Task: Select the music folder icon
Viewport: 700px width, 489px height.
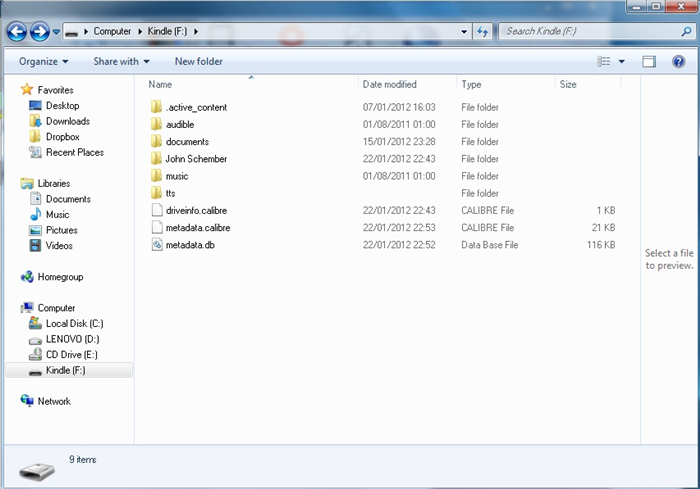Action: click(x=156, y=176)
